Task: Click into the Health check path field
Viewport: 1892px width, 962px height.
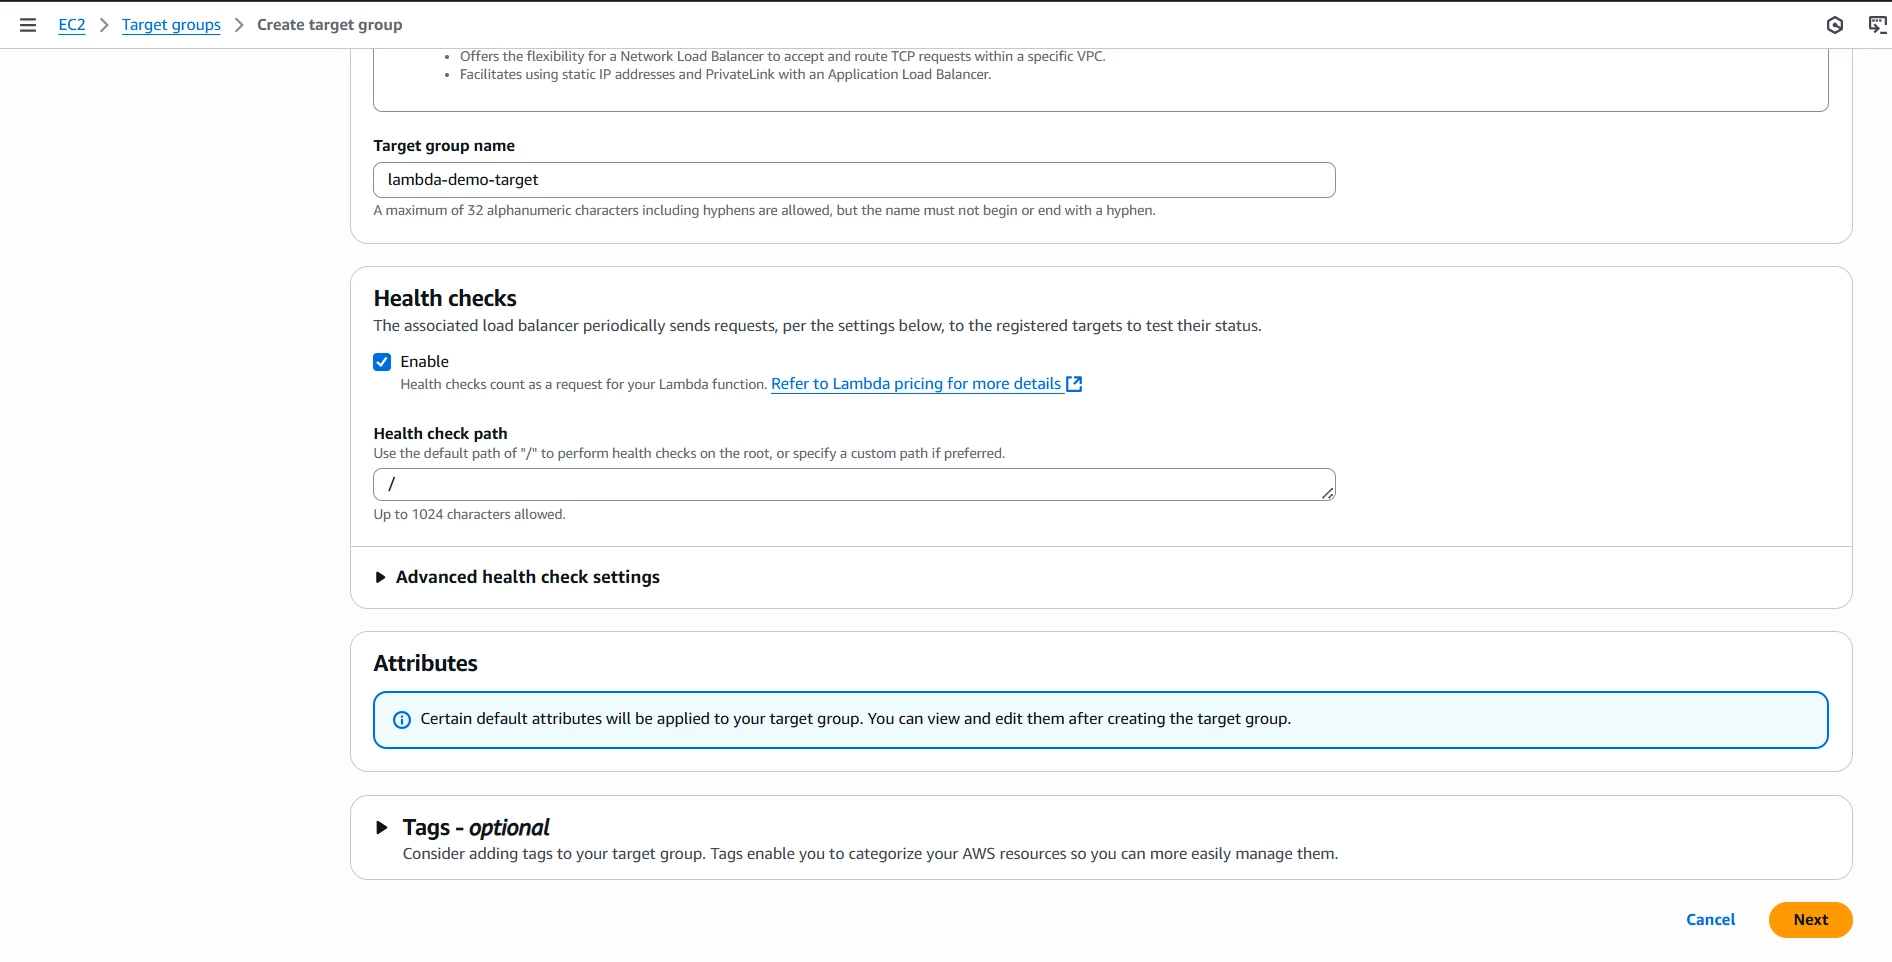Action: (x=854, y=484)
